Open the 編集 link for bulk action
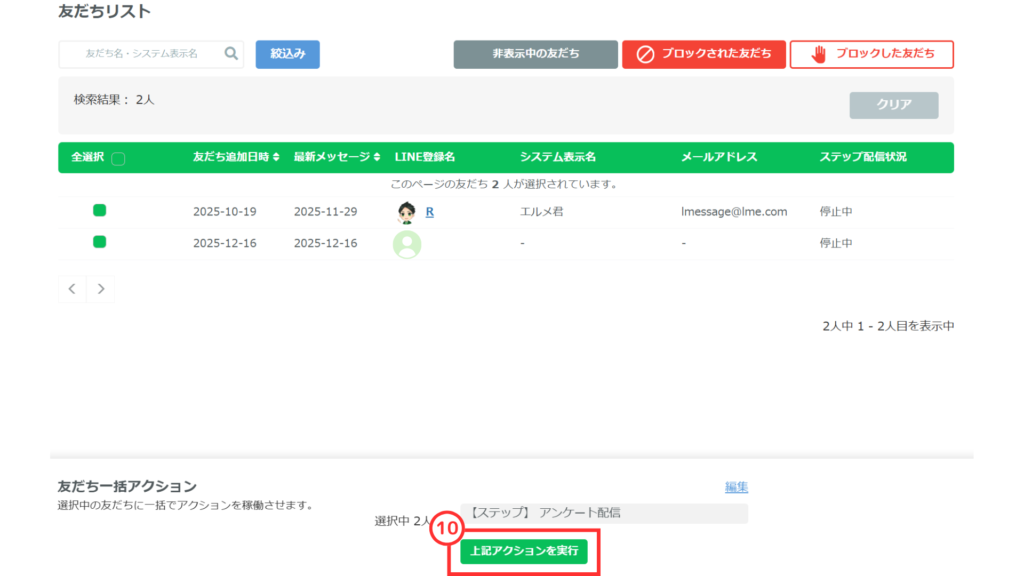Screen dimensions: 1024x576 click(x=736, y=487)
